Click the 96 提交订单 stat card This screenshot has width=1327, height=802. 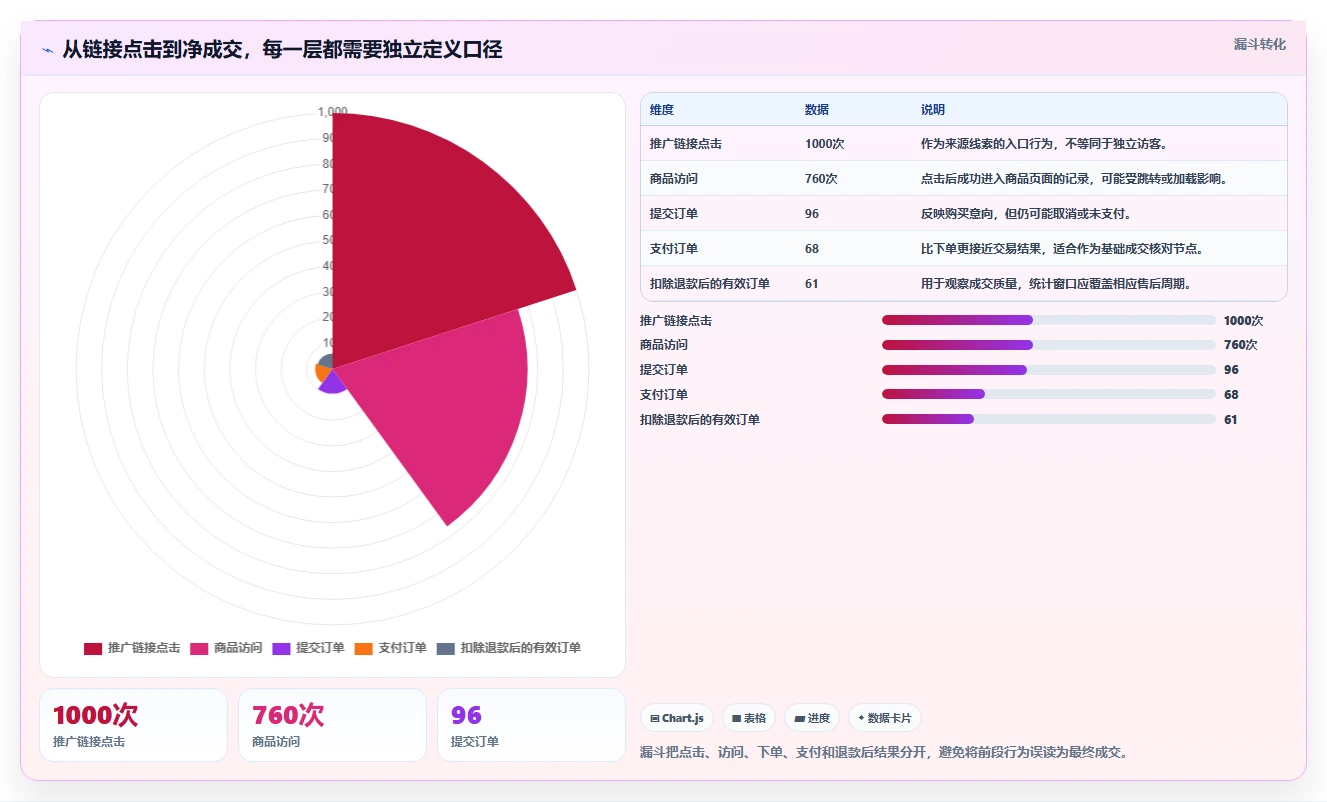pos(531,725)
